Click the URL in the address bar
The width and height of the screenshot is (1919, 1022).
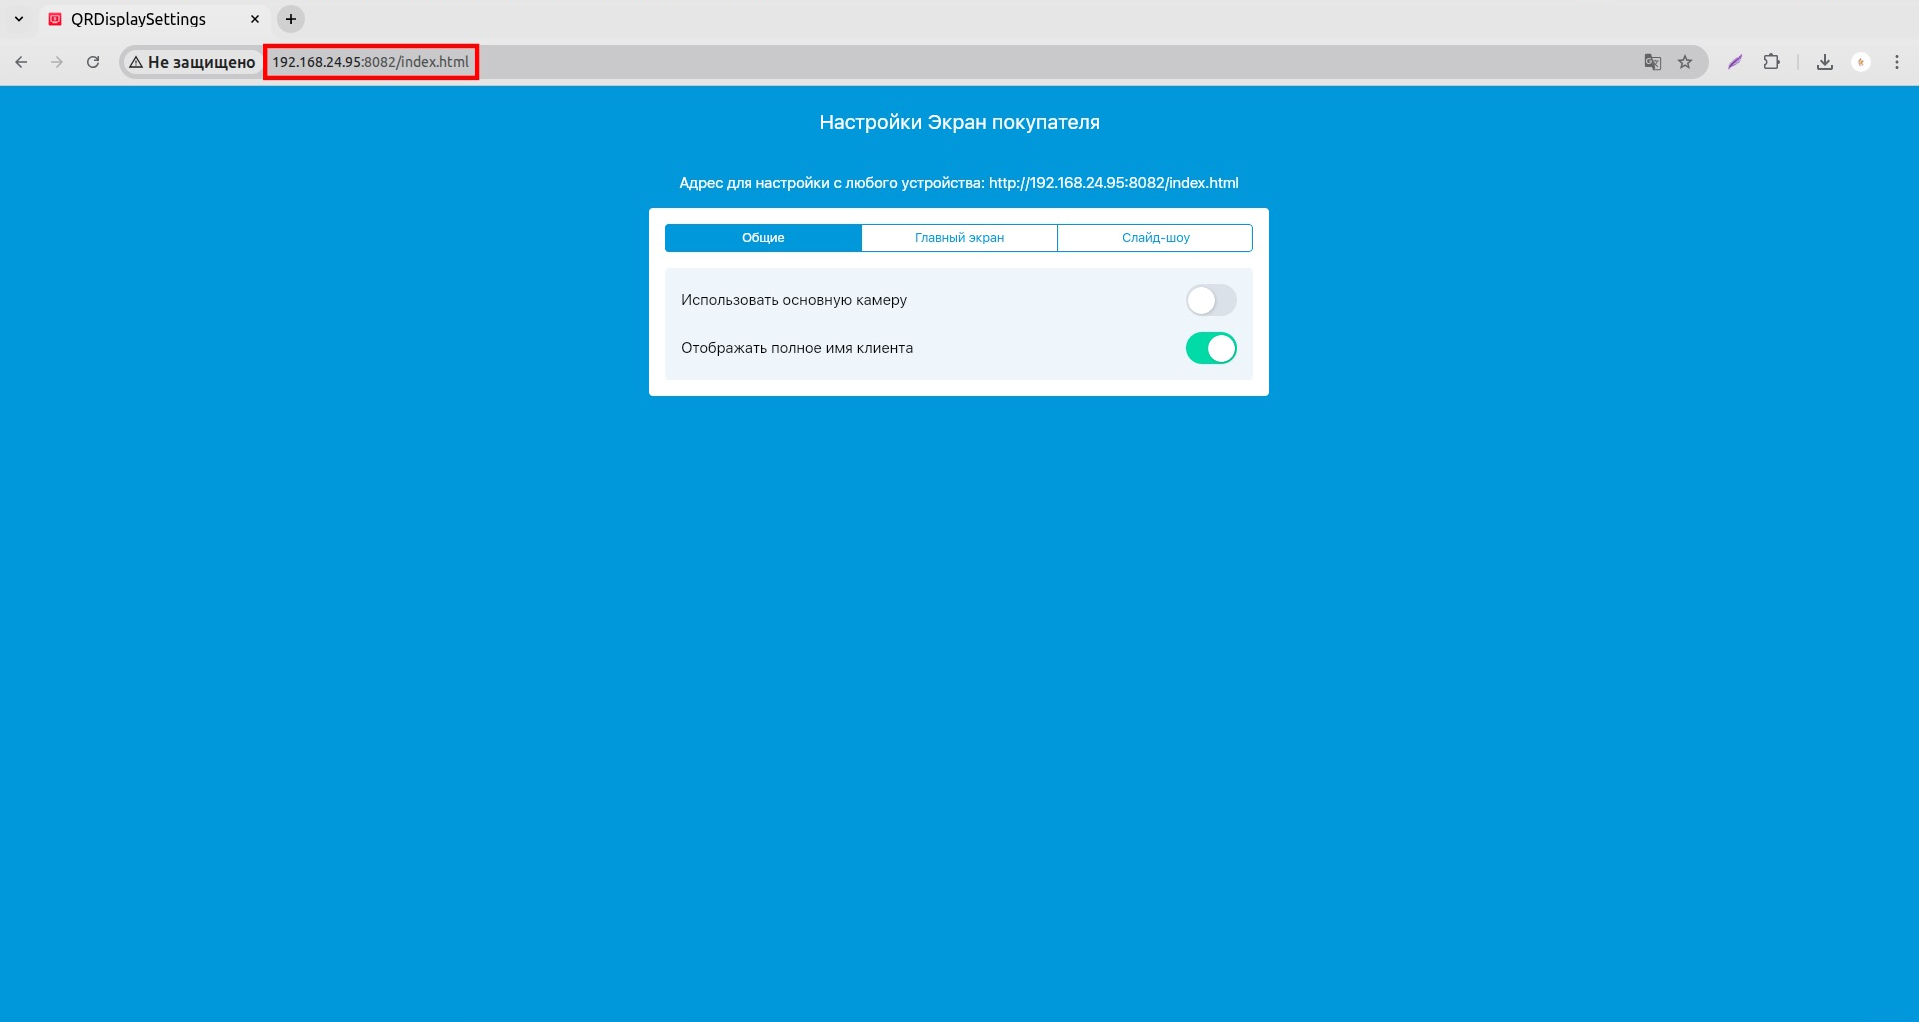click(x=370, y=62)
